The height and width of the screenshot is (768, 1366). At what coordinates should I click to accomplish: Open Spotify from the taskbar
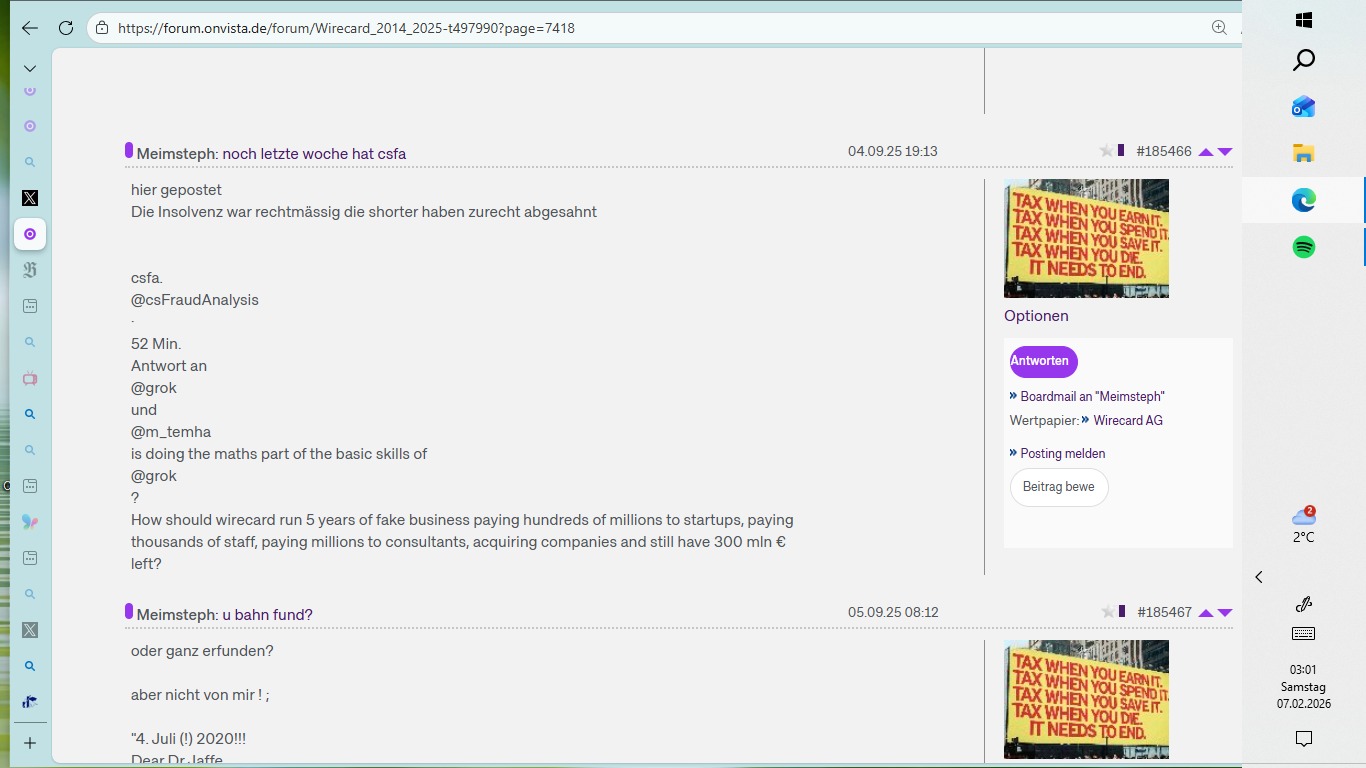pos(1303,247)
